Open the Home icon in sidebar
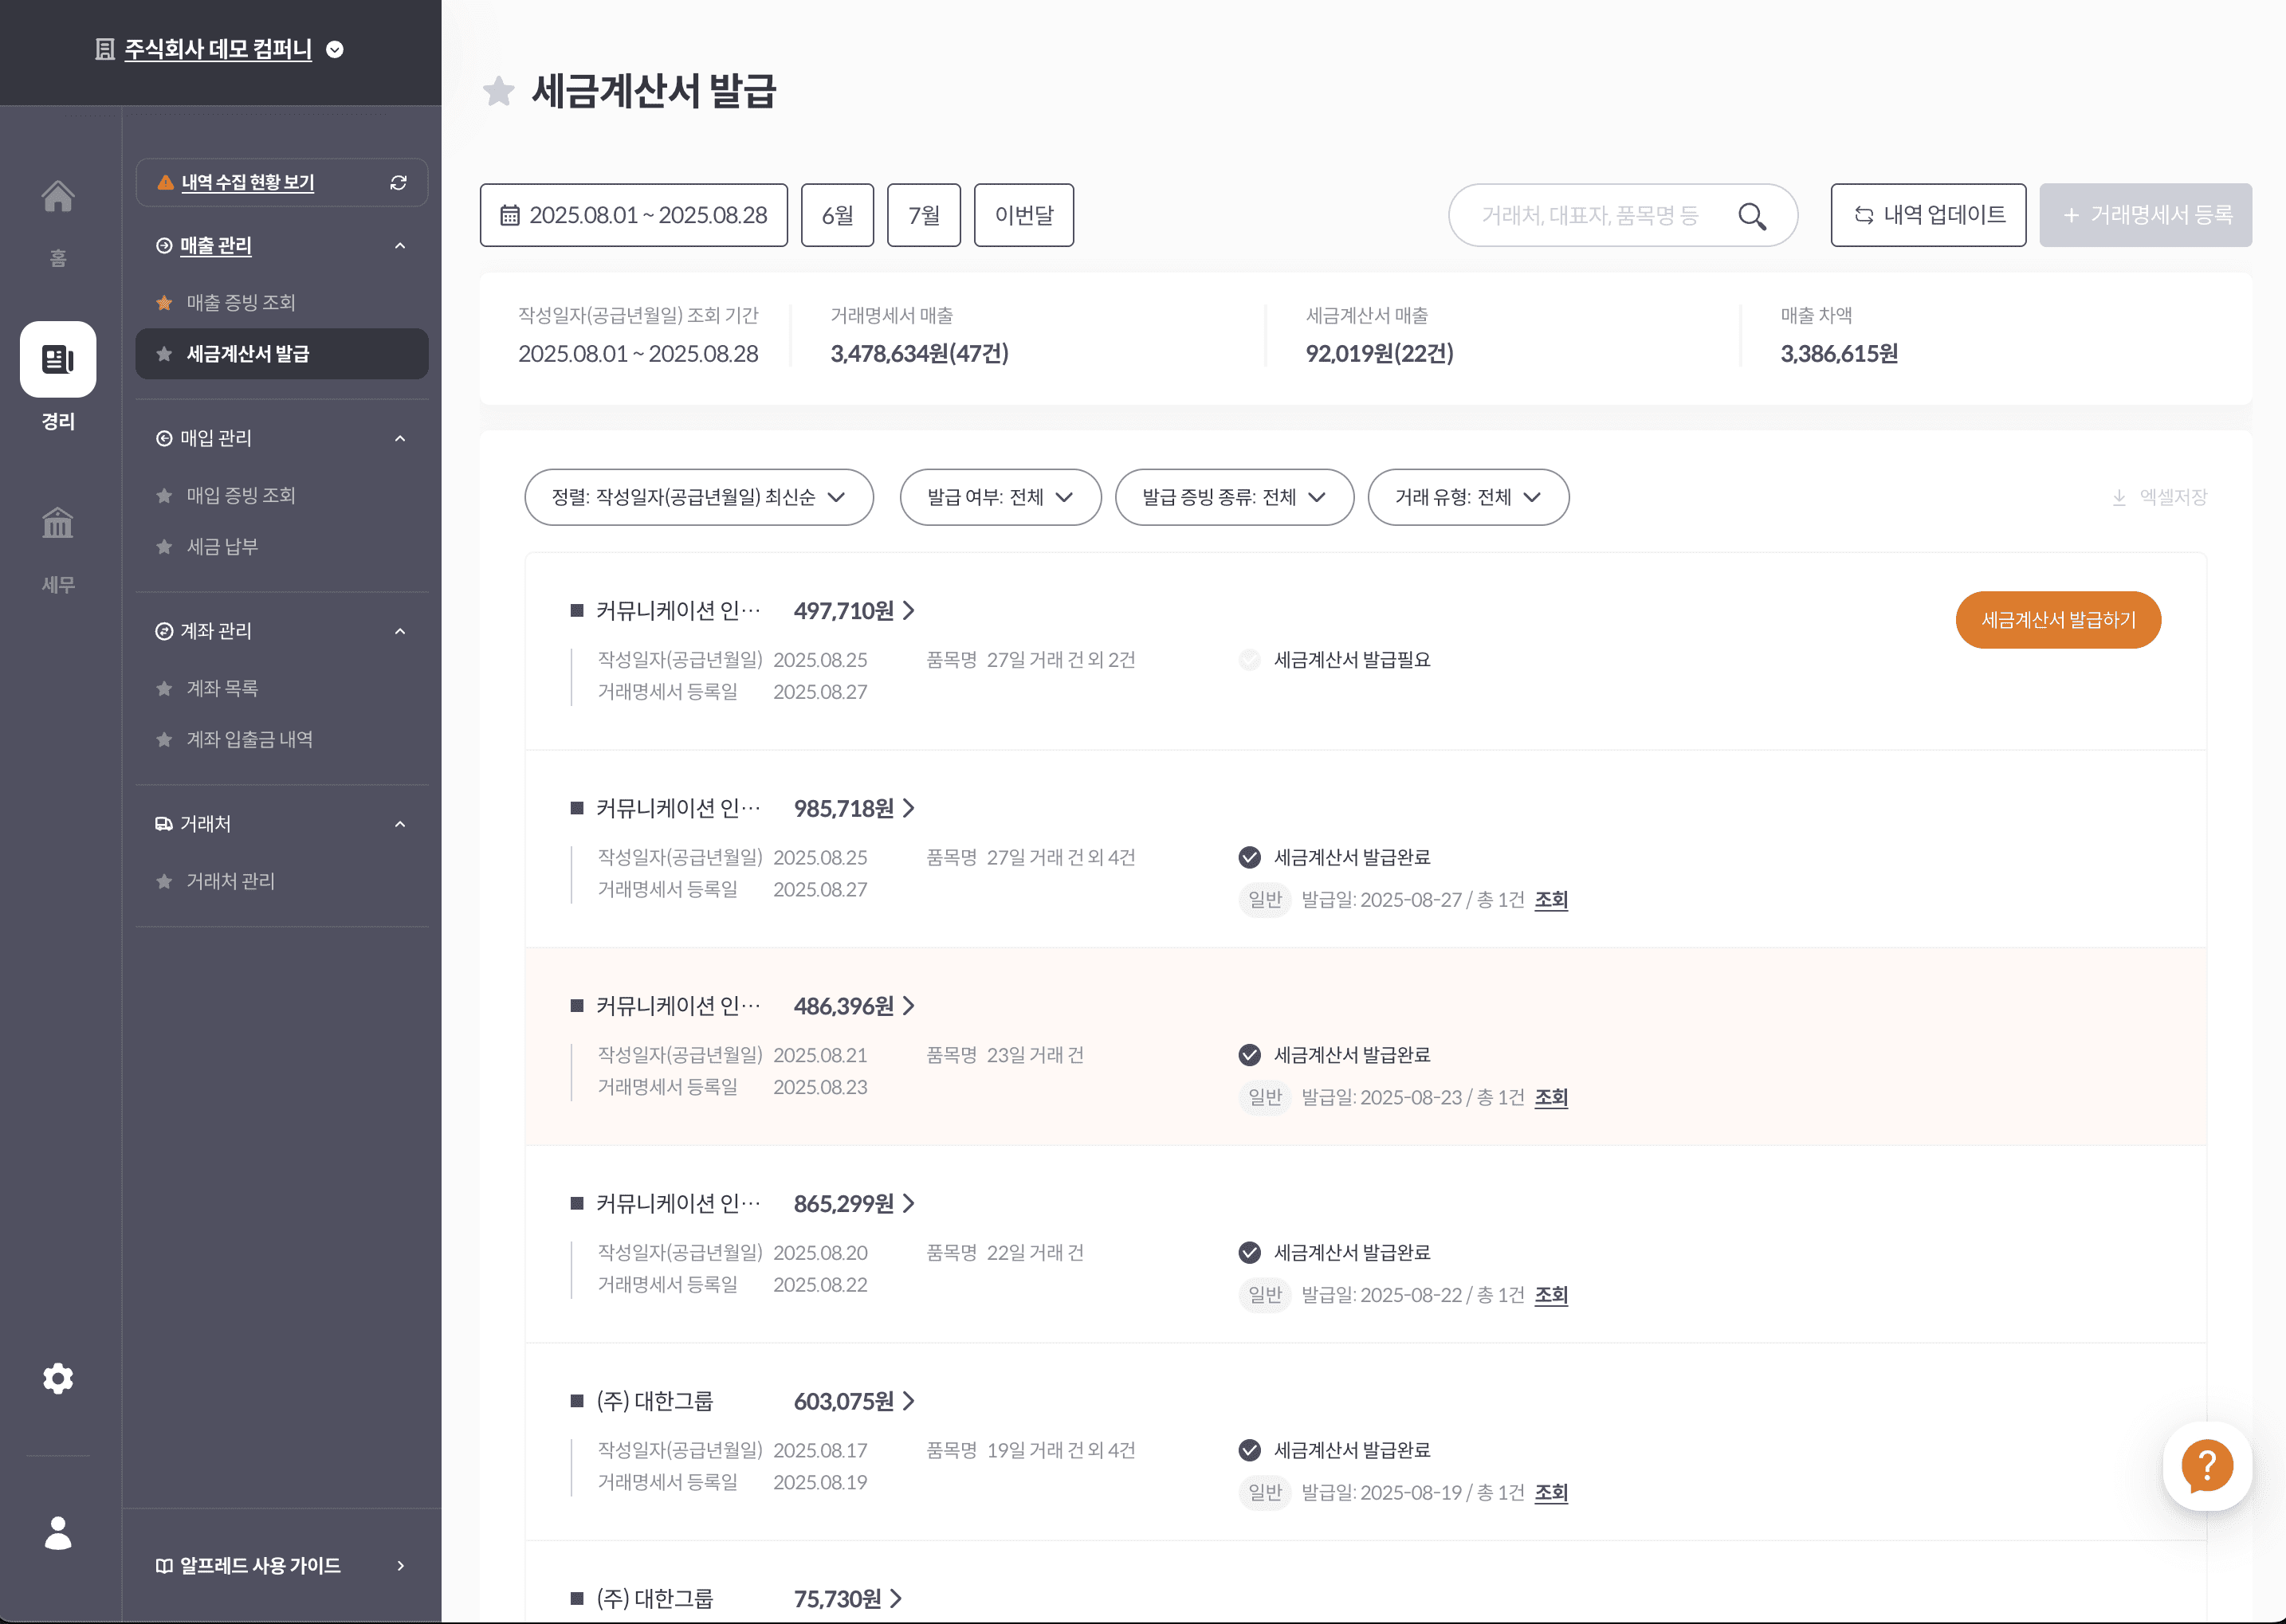Image resolution: width=2286 pixels, height=1624 pixels. pyautogui.click(x=58, y=197)
